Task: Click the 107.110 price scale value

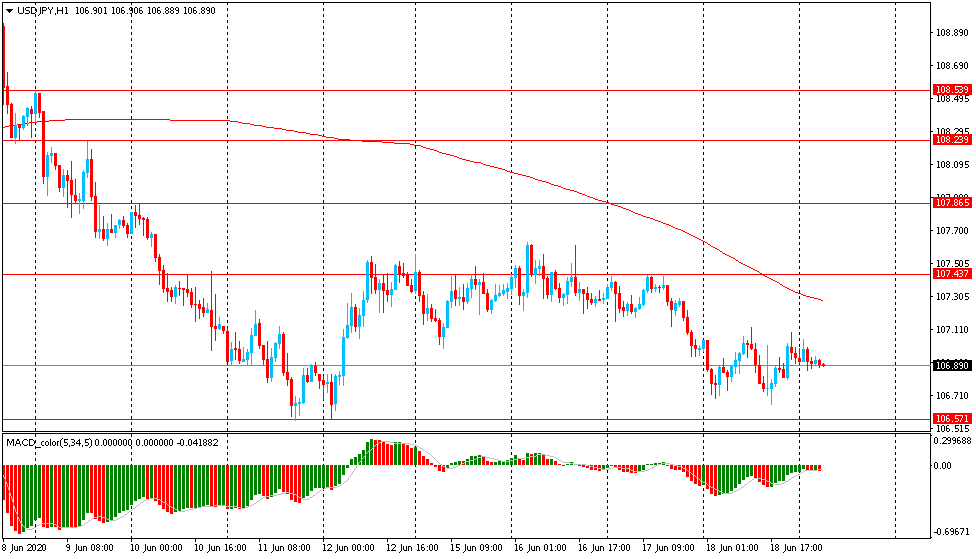Action: [952, 329]
